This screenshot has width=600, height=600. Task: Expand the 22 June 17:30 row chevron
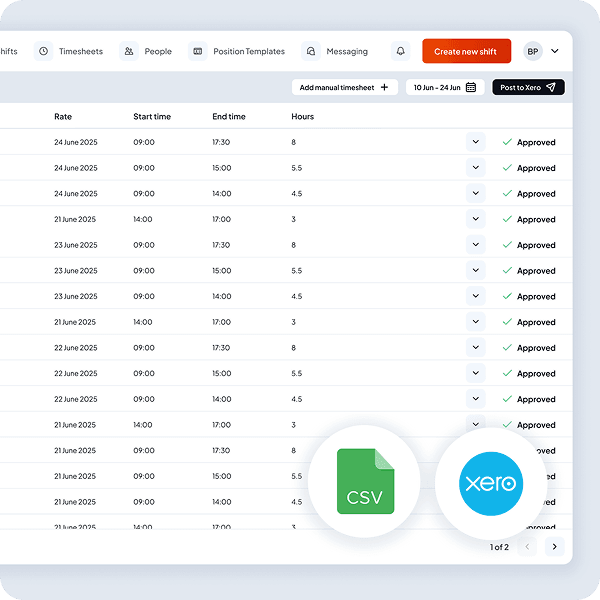pos(476,347)
